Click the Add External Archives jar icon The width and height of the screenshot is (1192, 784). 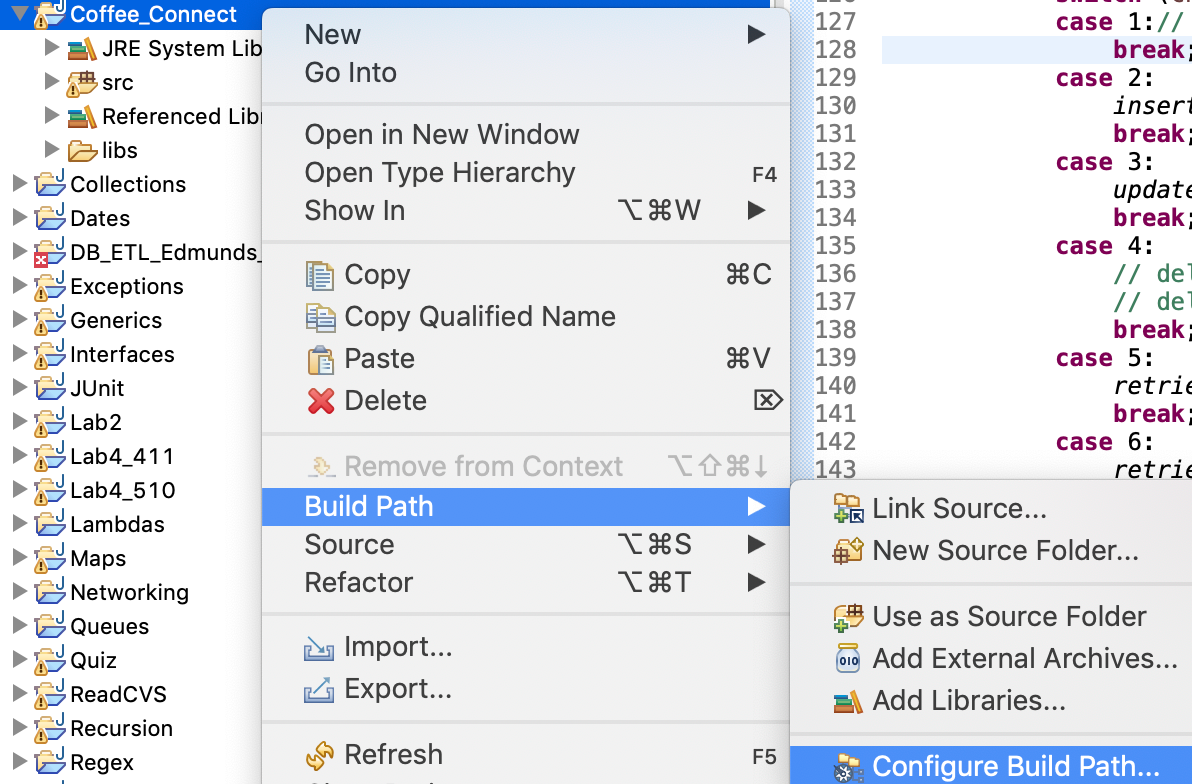click(x=848, y=659)
